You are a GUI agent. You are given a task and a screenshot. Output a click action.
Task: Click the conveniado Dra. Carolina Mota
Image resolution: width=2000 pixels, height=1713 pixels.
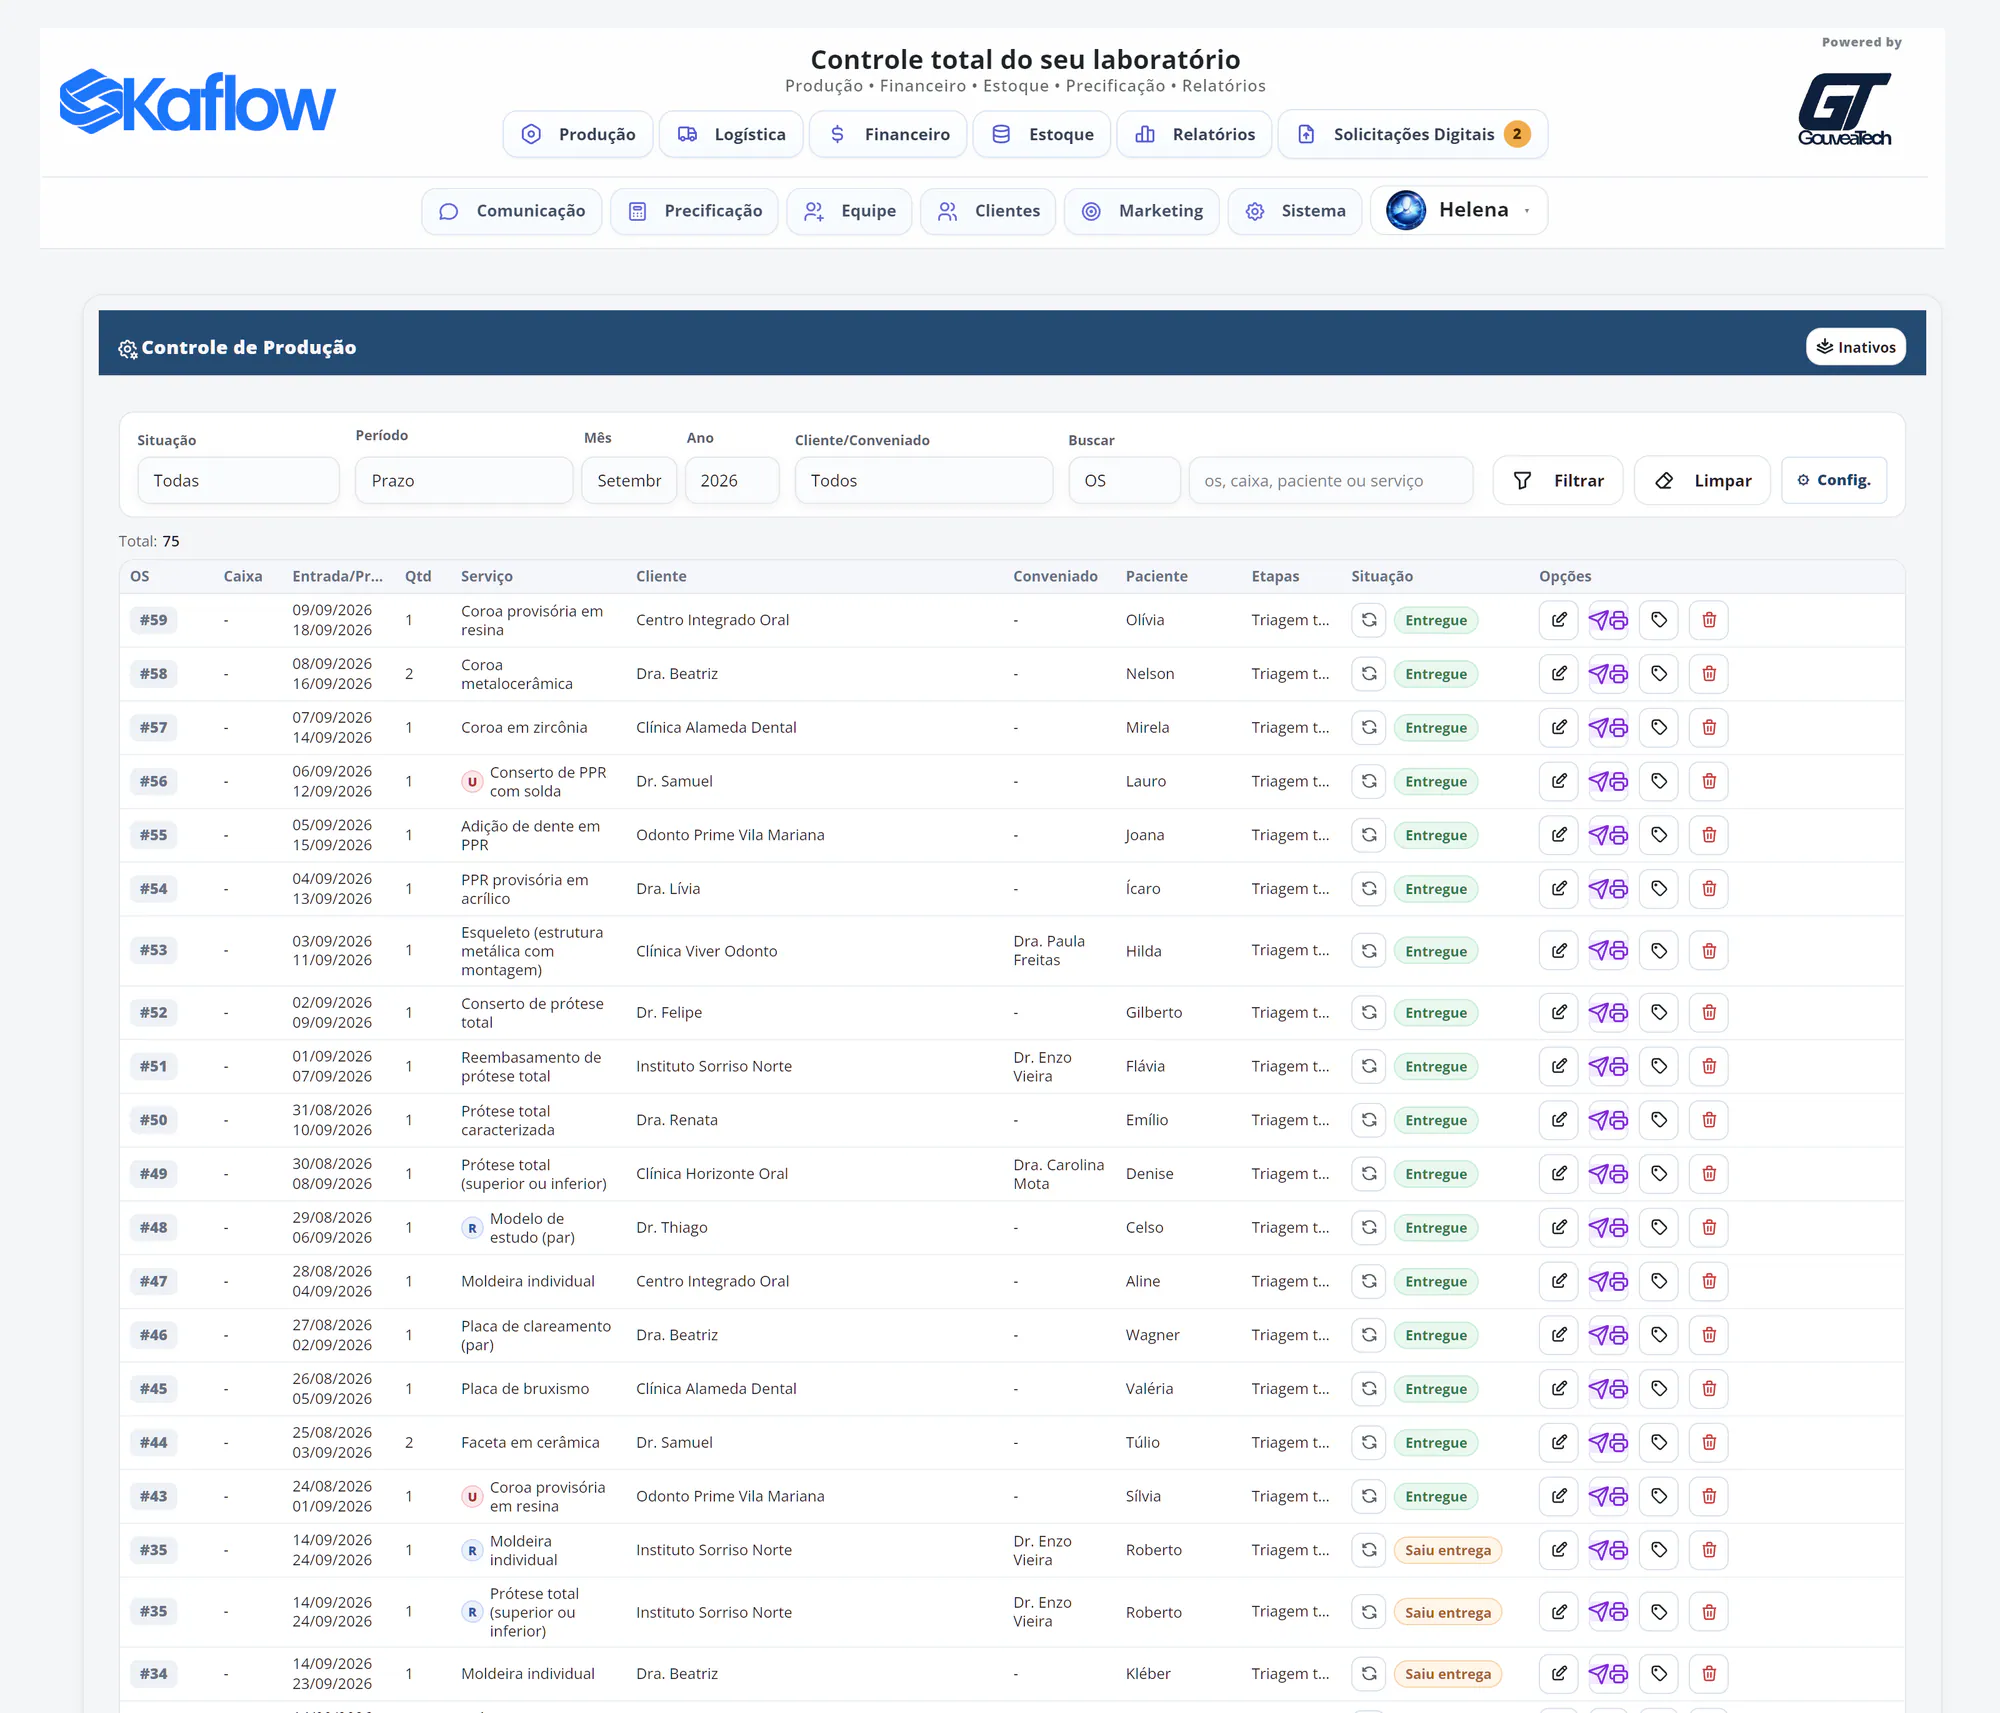[1059, 1174]
